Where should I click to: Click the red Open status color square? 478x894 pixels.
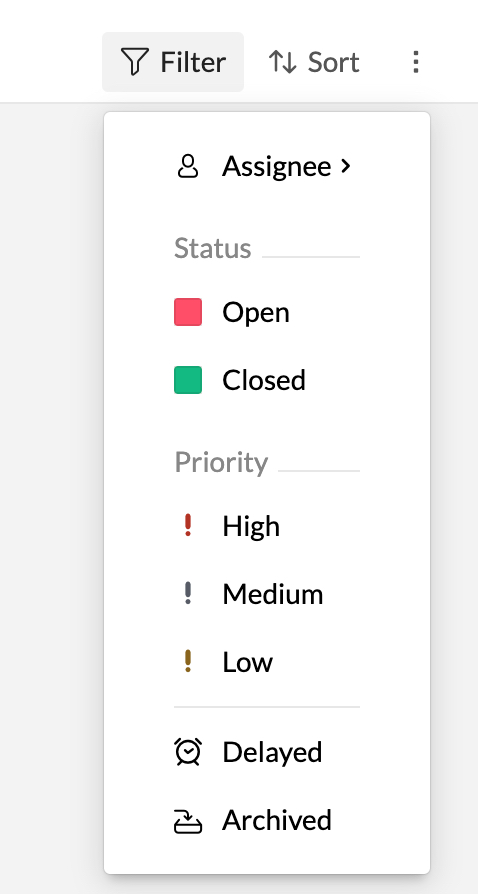point(188,312)
